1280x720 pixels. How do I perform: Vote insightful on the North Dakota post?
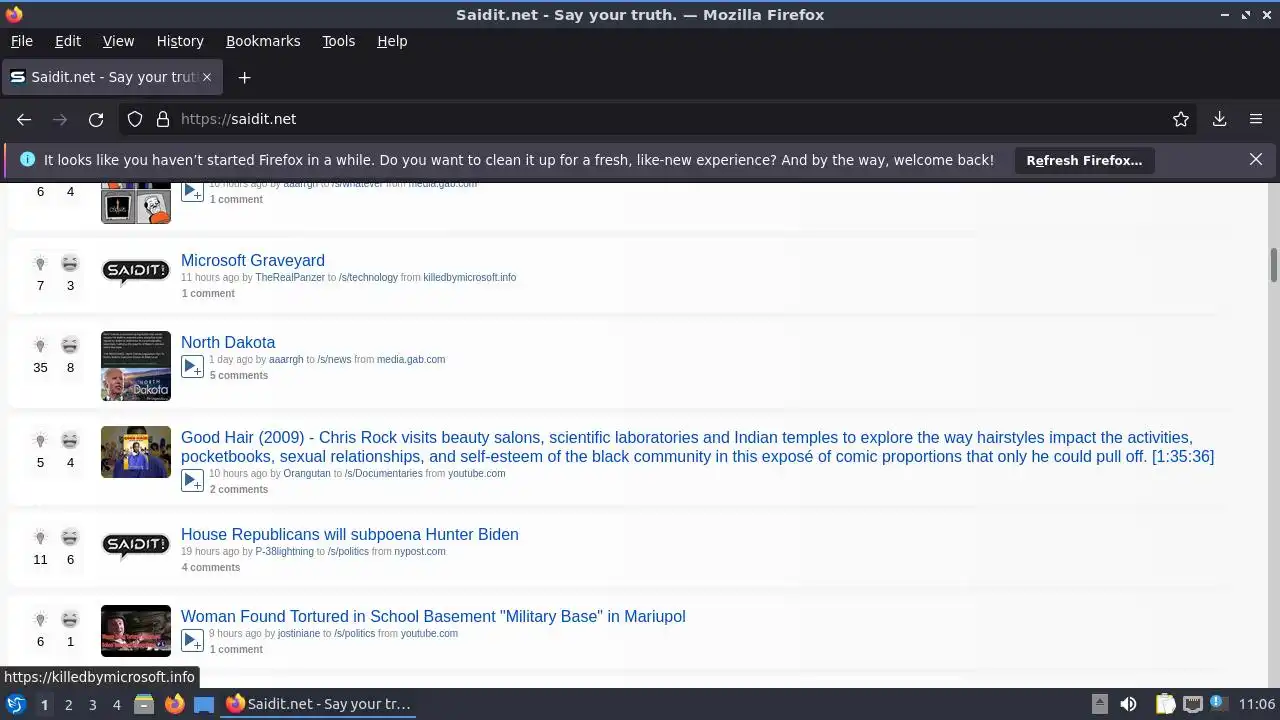tap(40, 346)
